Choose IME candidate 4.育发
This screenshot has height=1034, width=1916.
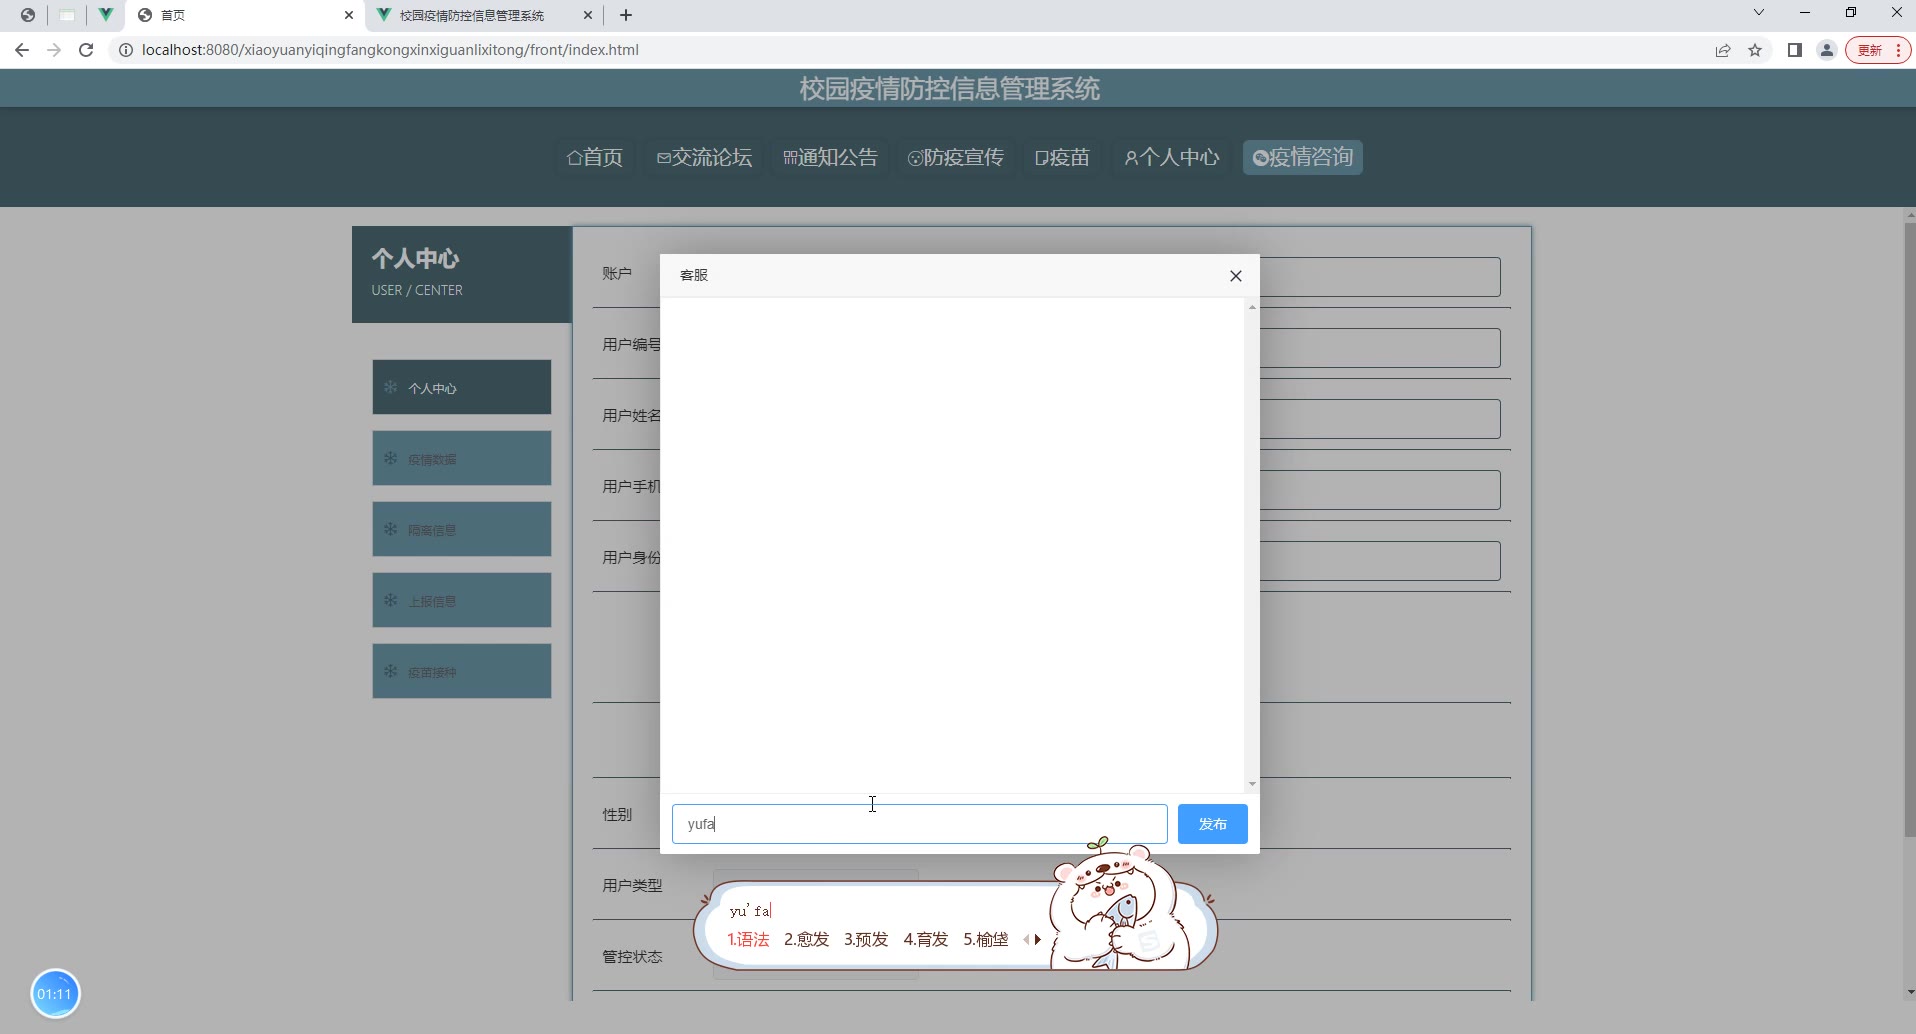point(926,939)
